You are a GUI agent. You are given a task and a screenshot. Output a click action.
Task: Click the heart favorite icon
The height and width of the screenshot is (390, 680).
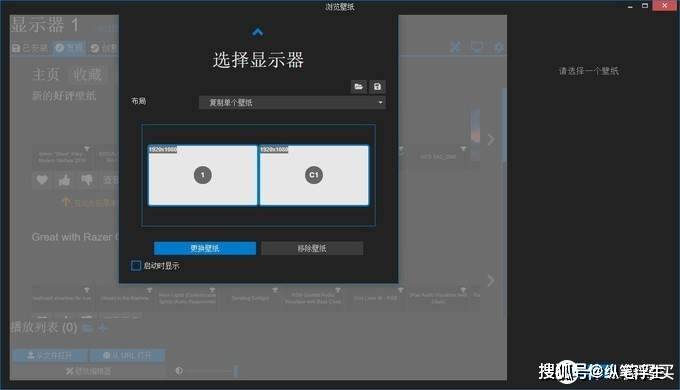coord(42,180)
